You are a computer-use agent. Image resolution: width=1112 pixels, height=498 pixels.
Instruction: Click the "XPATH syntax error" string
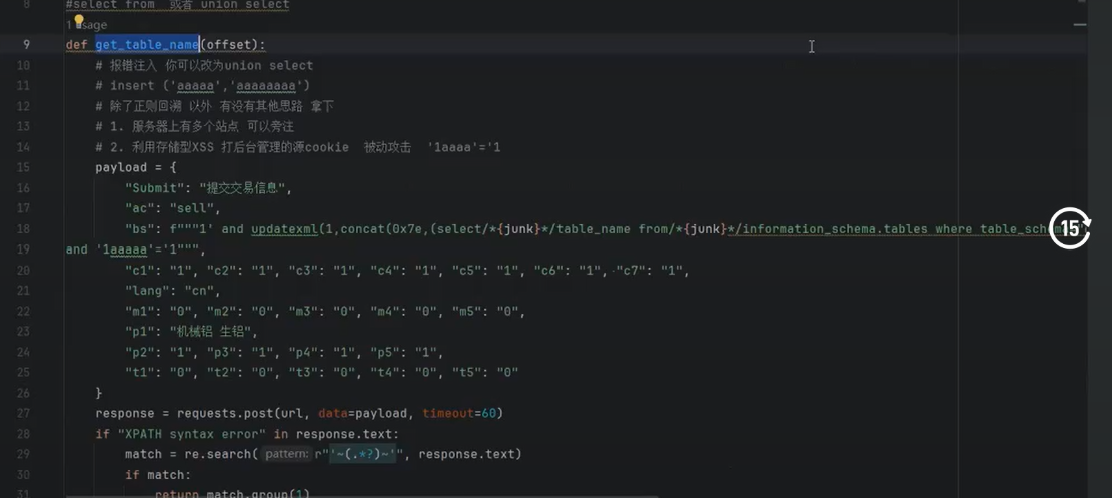click(191, 433)
